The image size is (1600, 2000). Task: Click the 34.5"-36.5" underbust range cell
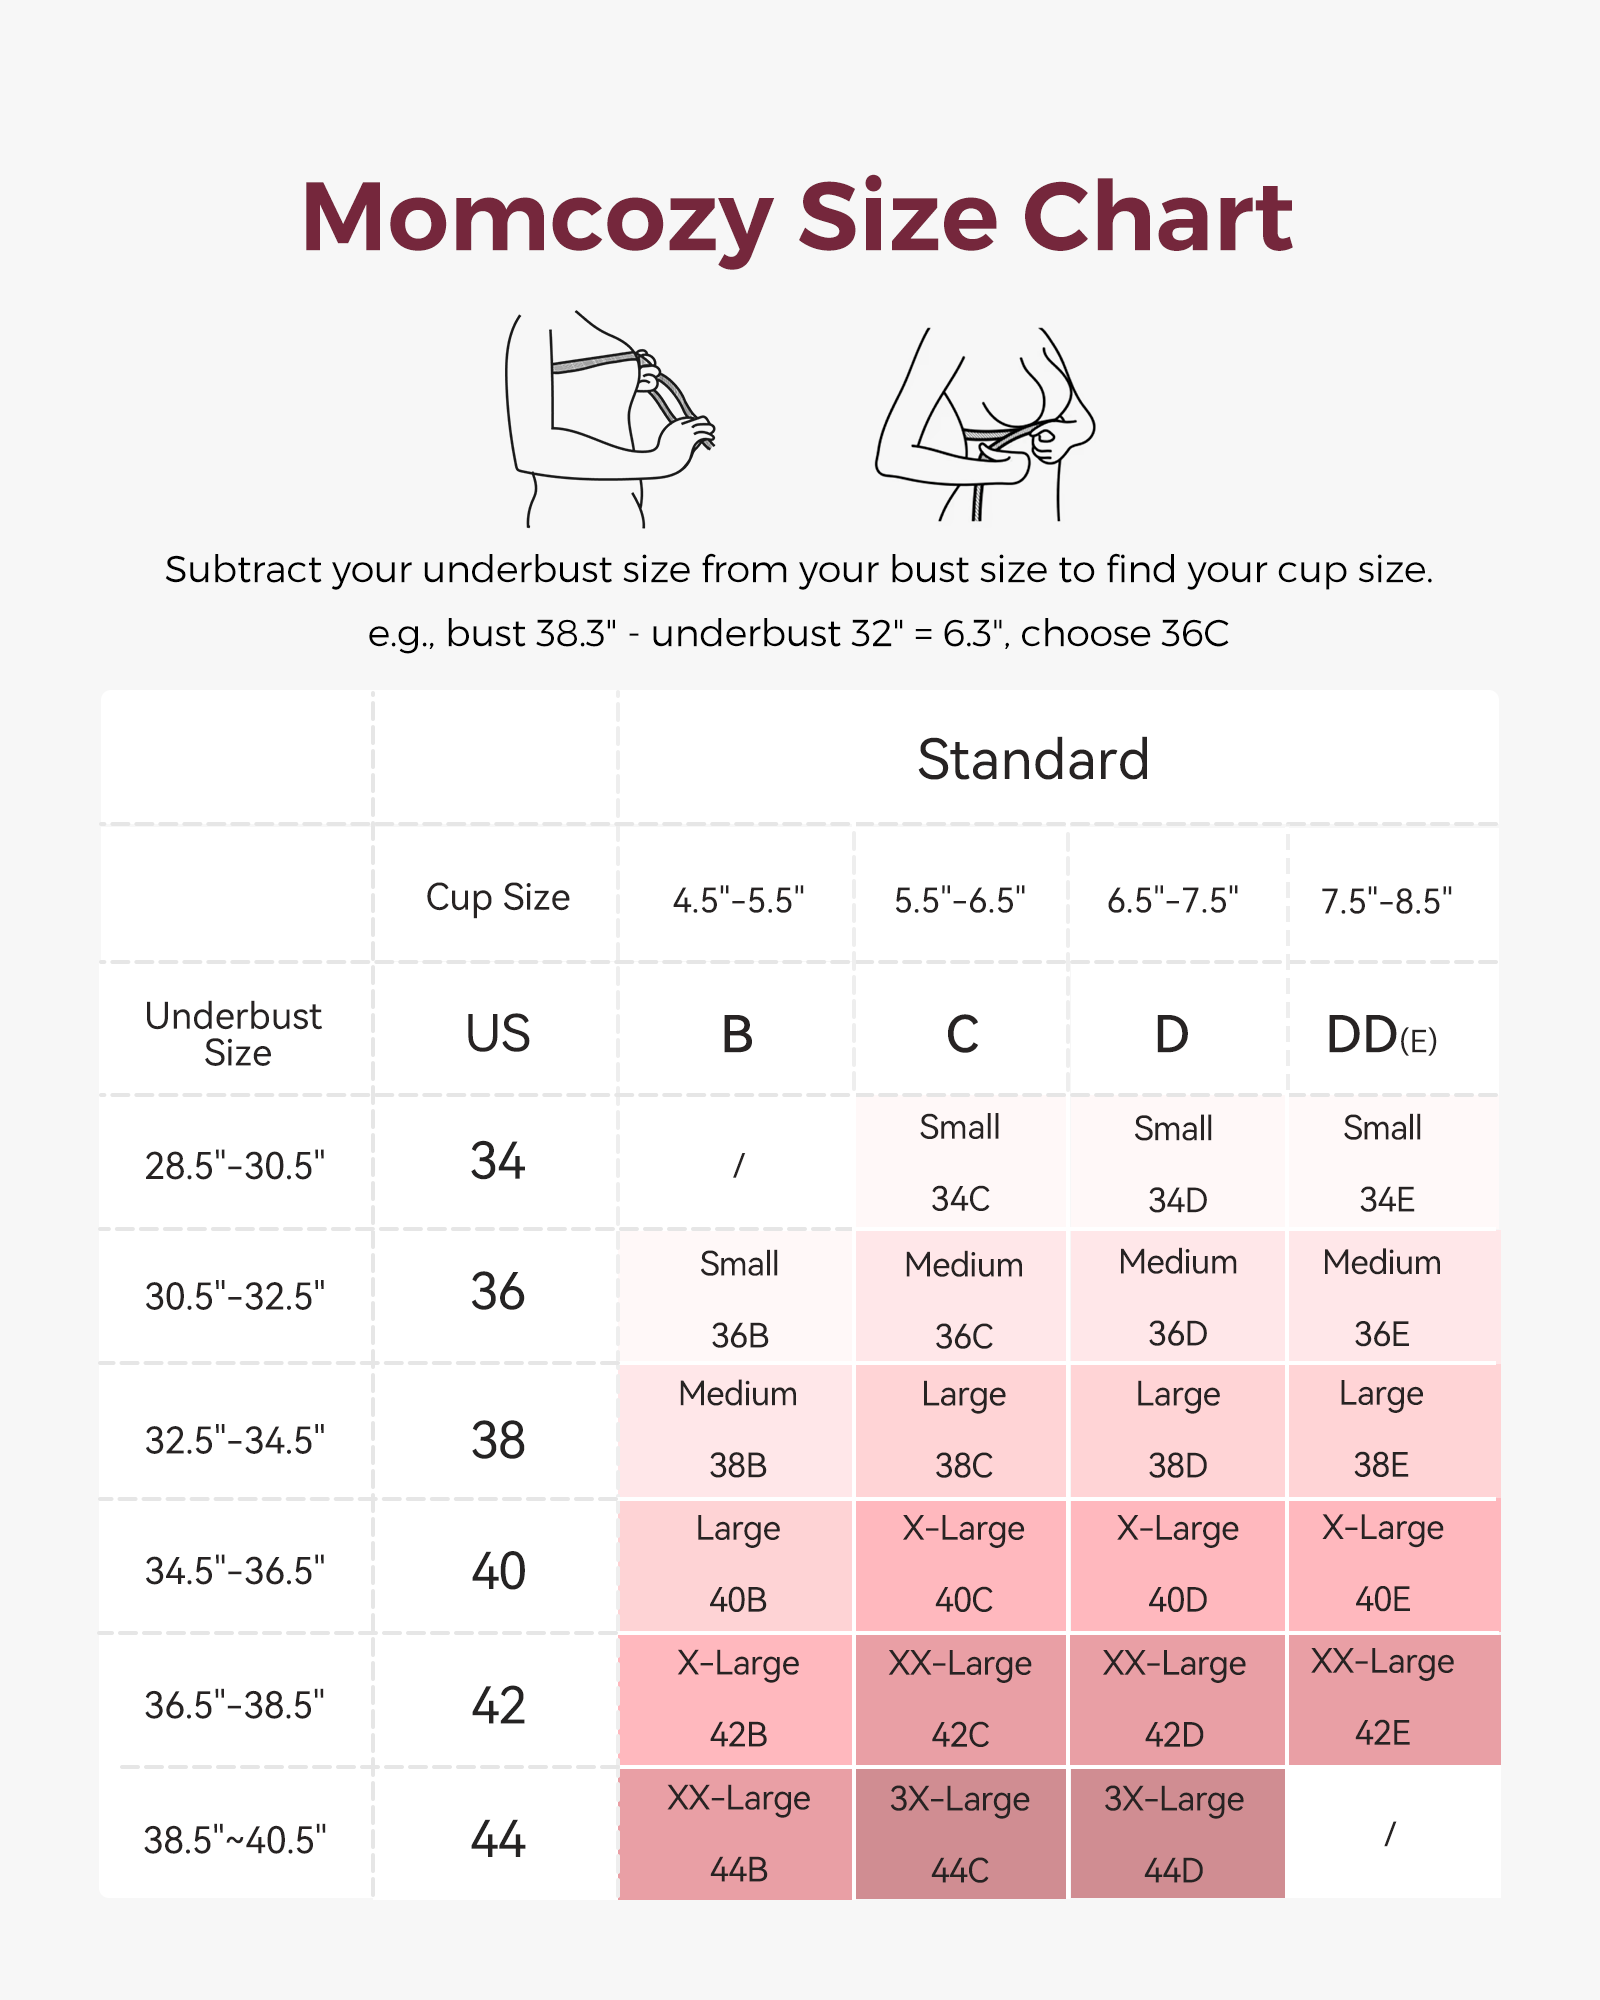point(235,1571)
